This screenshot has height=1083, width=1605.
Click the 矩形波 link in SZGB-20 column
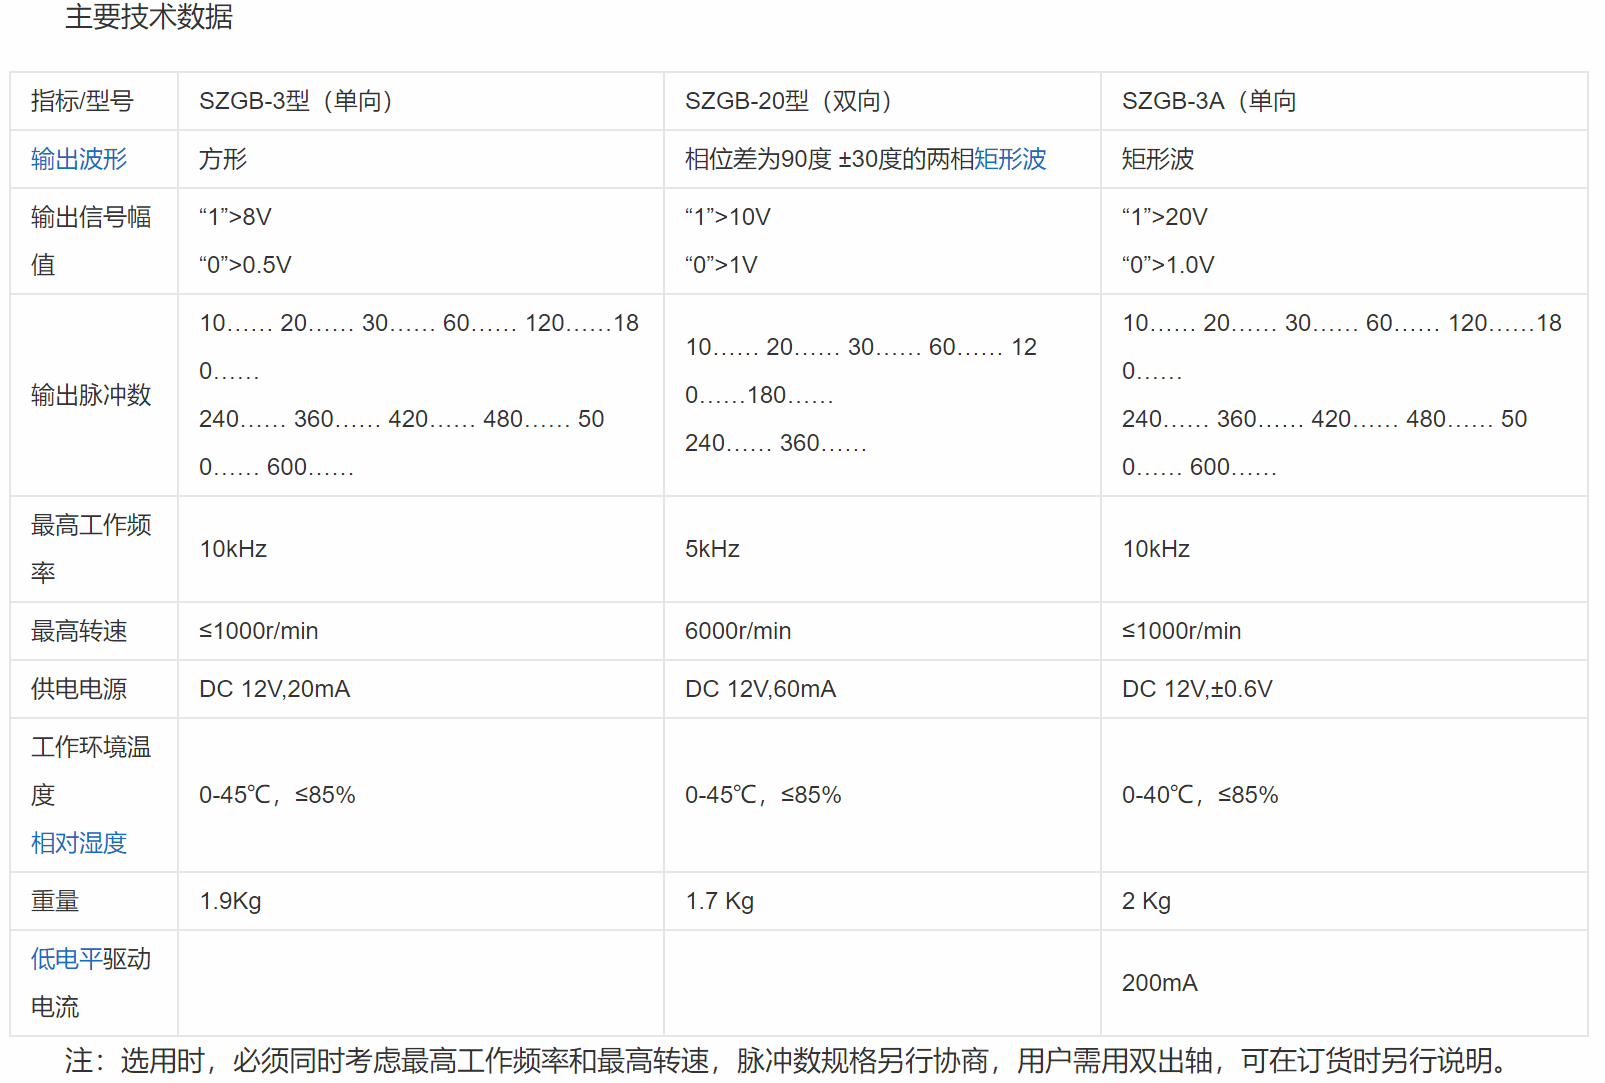coord(1010,159)
